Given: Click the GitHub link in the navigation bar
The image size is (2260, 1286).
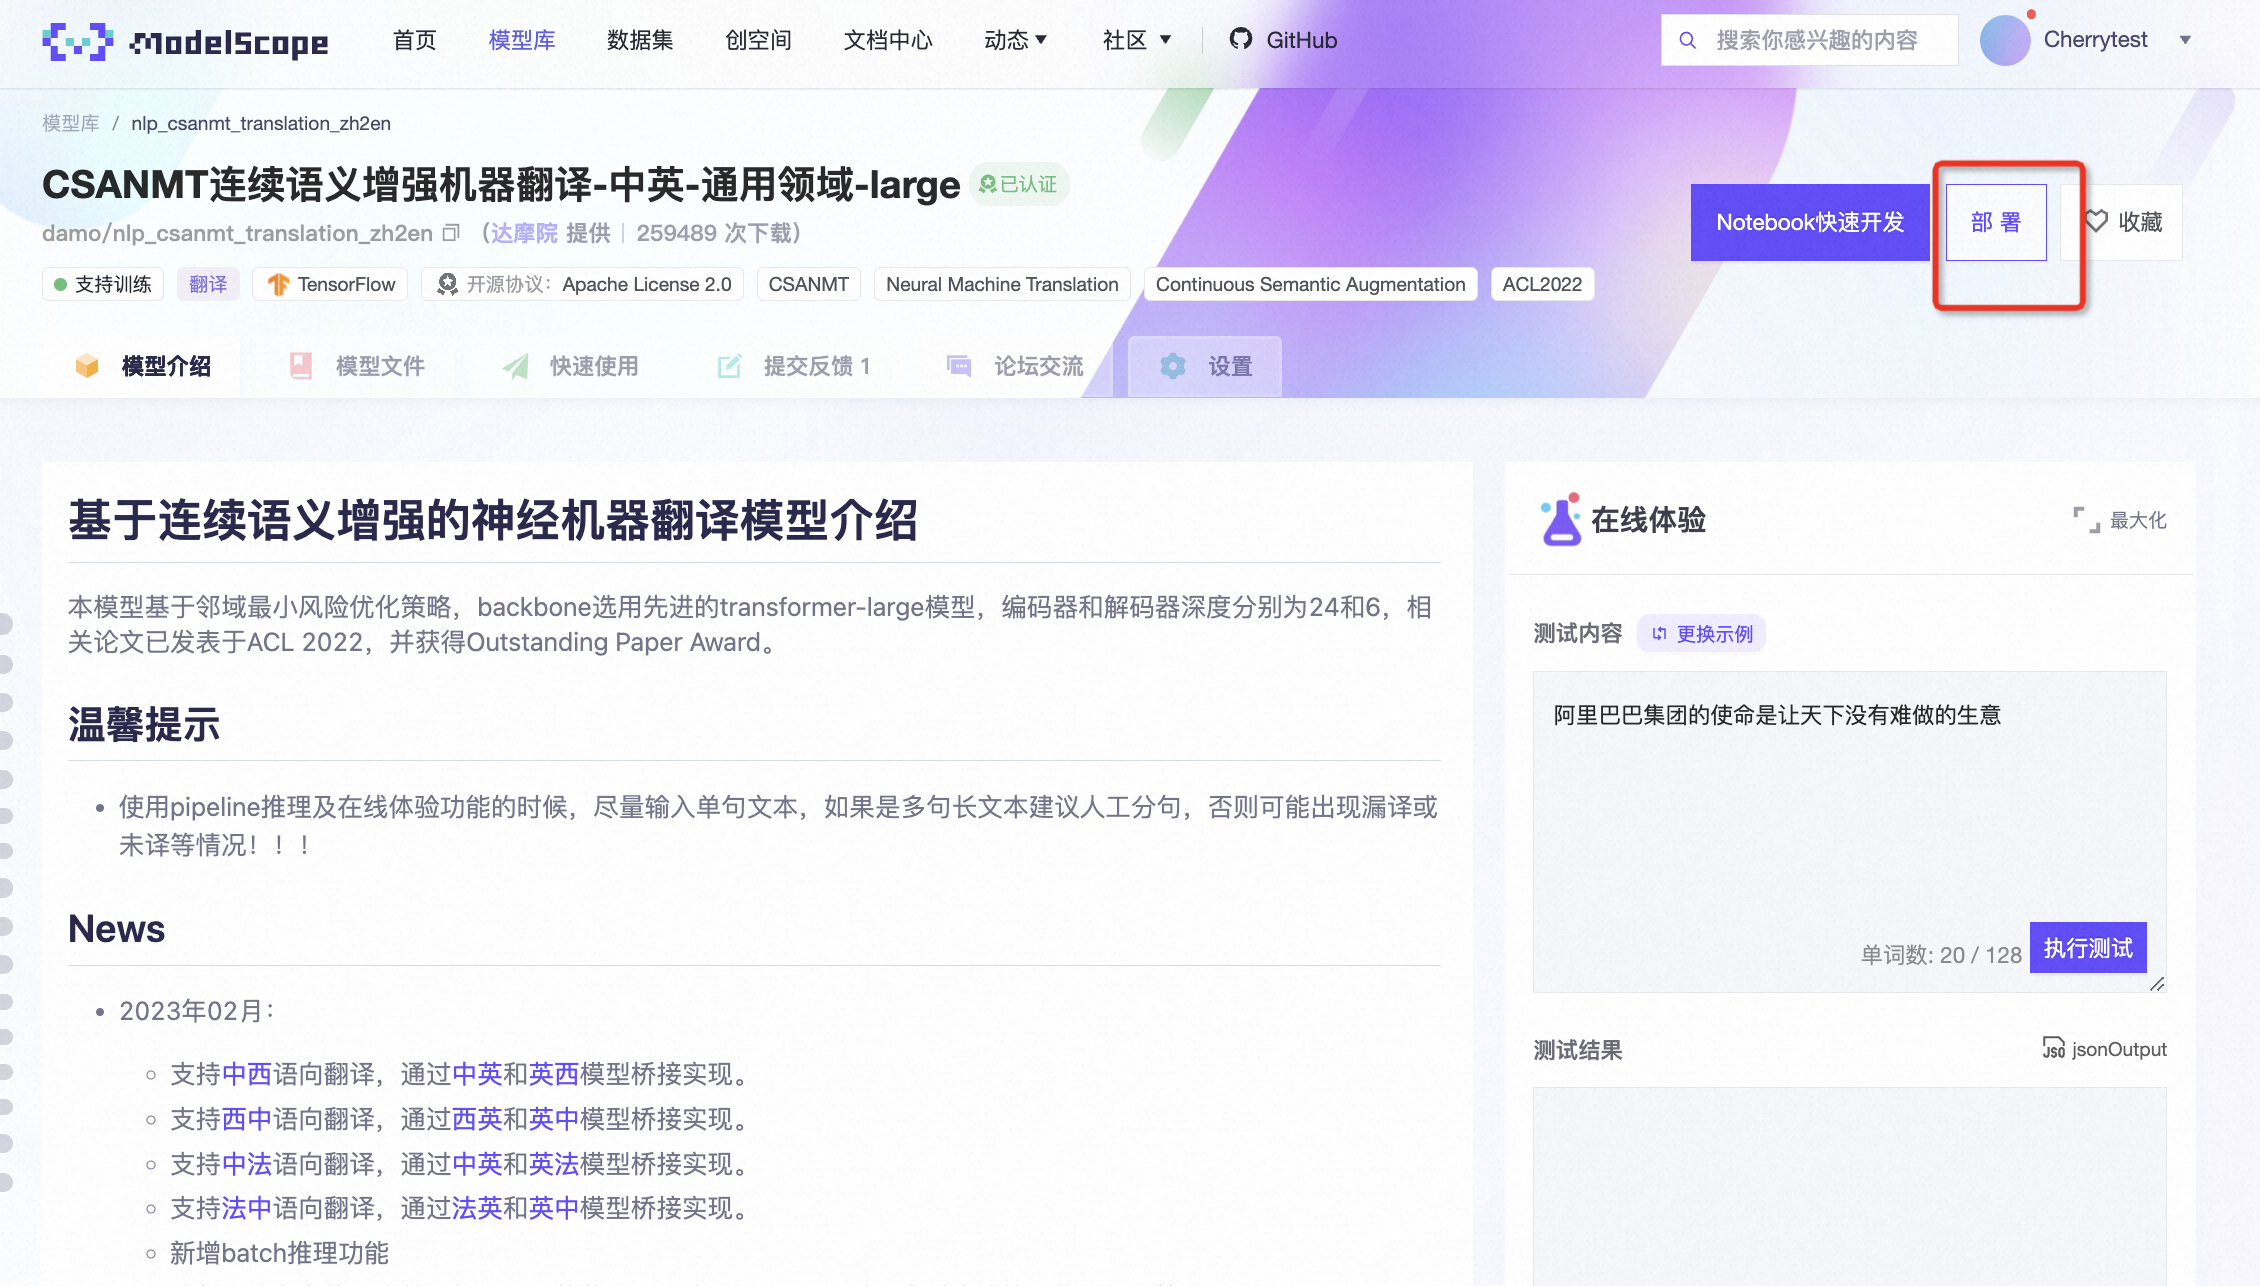Looking at the screenshot, I should point(1283,40).
